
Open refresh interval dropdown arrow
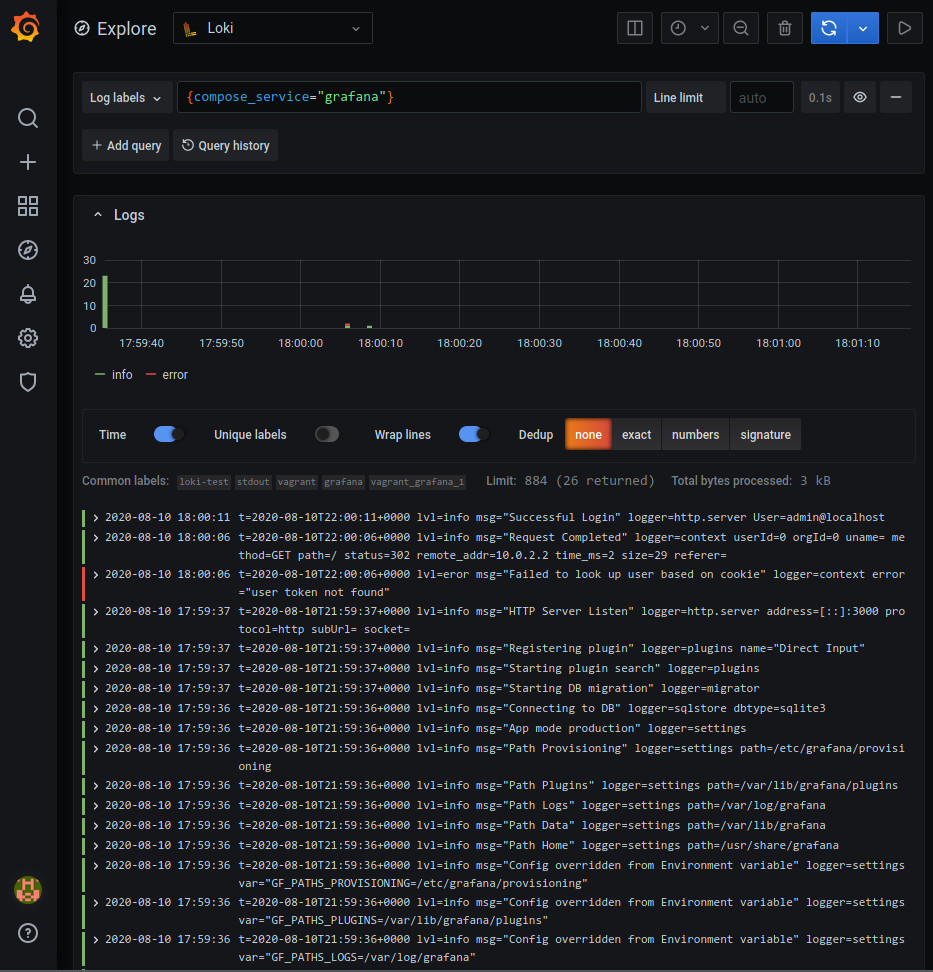pyautogui.click(x=863, y=28)
